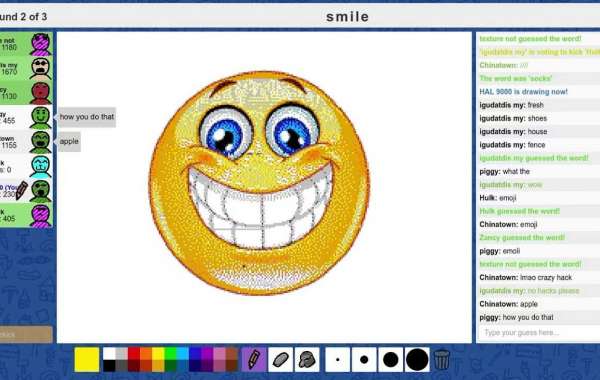Choose the second largest brush size
The height and width of the screenshot is (380, 600).
click(390, 359)
